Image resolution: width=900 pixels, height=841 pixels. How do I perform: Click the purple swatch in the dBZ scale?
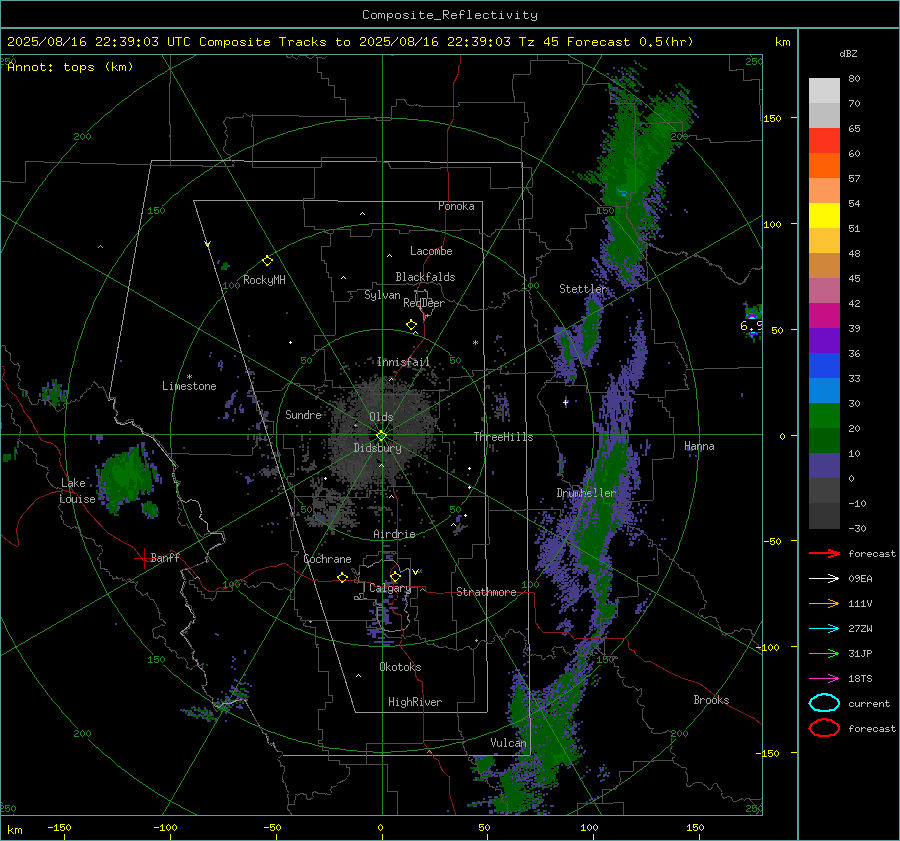click(x=824, y=340)
